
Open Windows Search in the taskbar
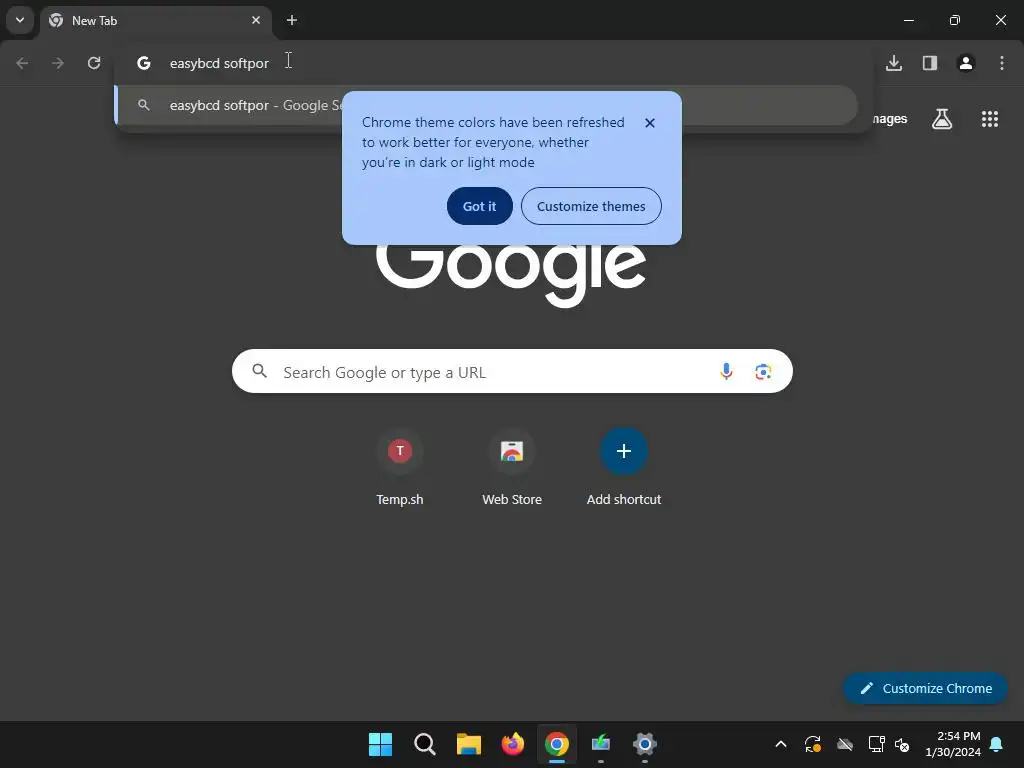pyautogui.click(x=424, y=744)
